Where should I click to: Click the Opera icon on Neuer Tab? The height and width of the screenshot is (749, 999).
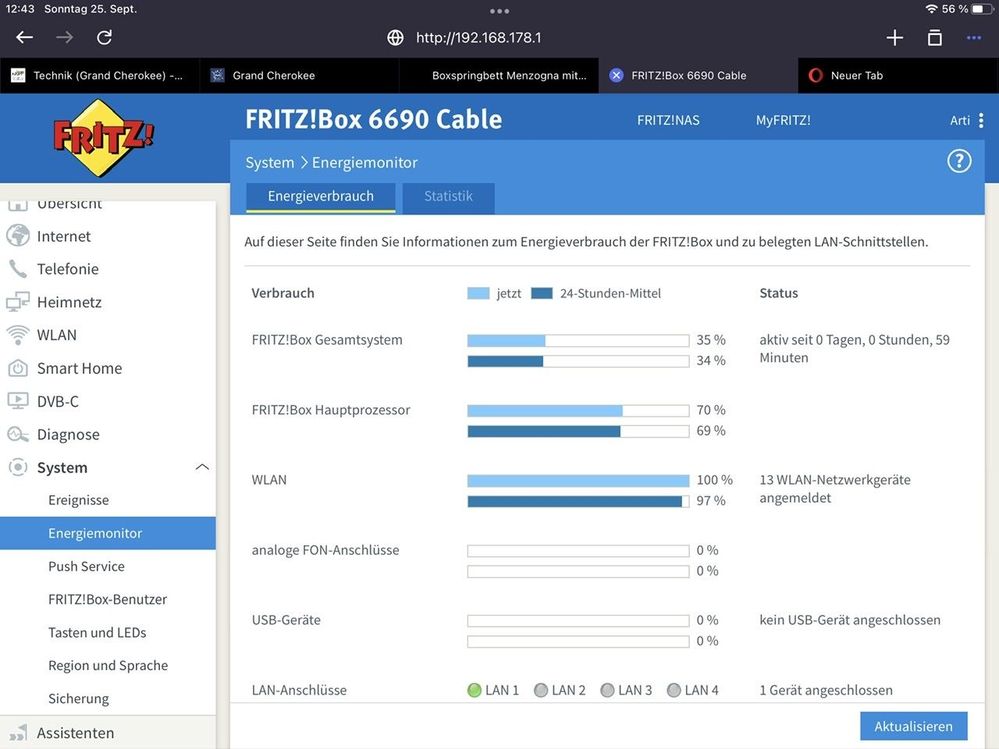click(815, 75)
